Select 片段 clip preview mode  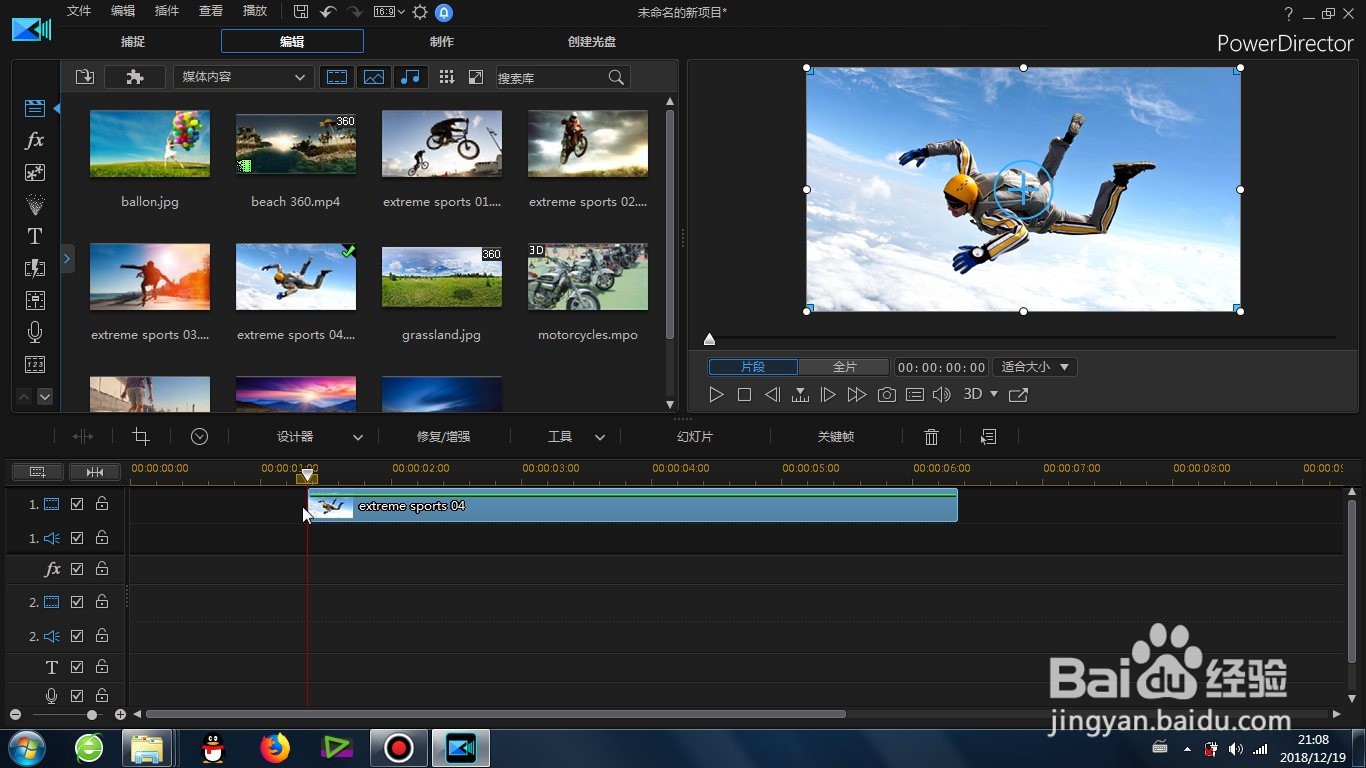753,367
